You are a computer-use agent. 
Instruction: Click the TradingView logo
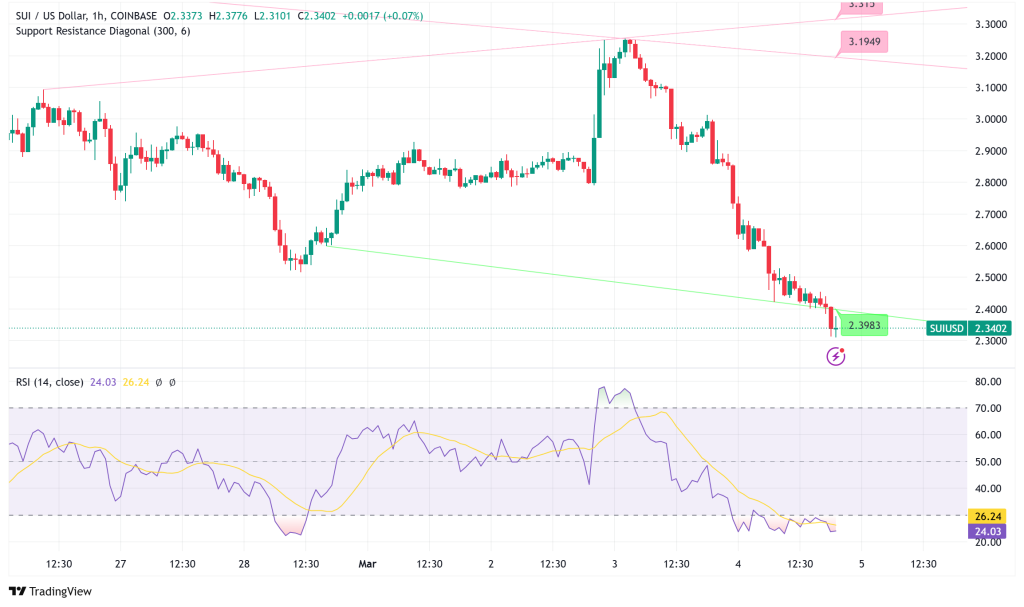(50, 591)
